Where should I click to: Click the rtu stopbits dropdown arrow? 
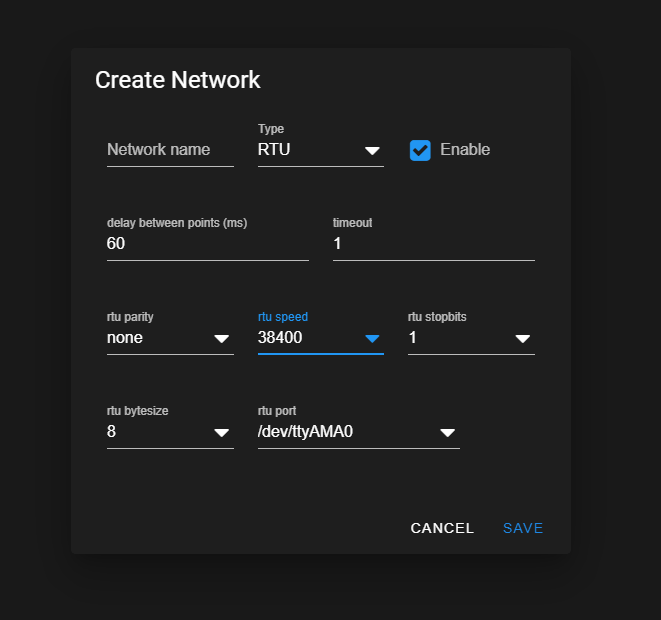pyautogui.click(x=523, y=338)
